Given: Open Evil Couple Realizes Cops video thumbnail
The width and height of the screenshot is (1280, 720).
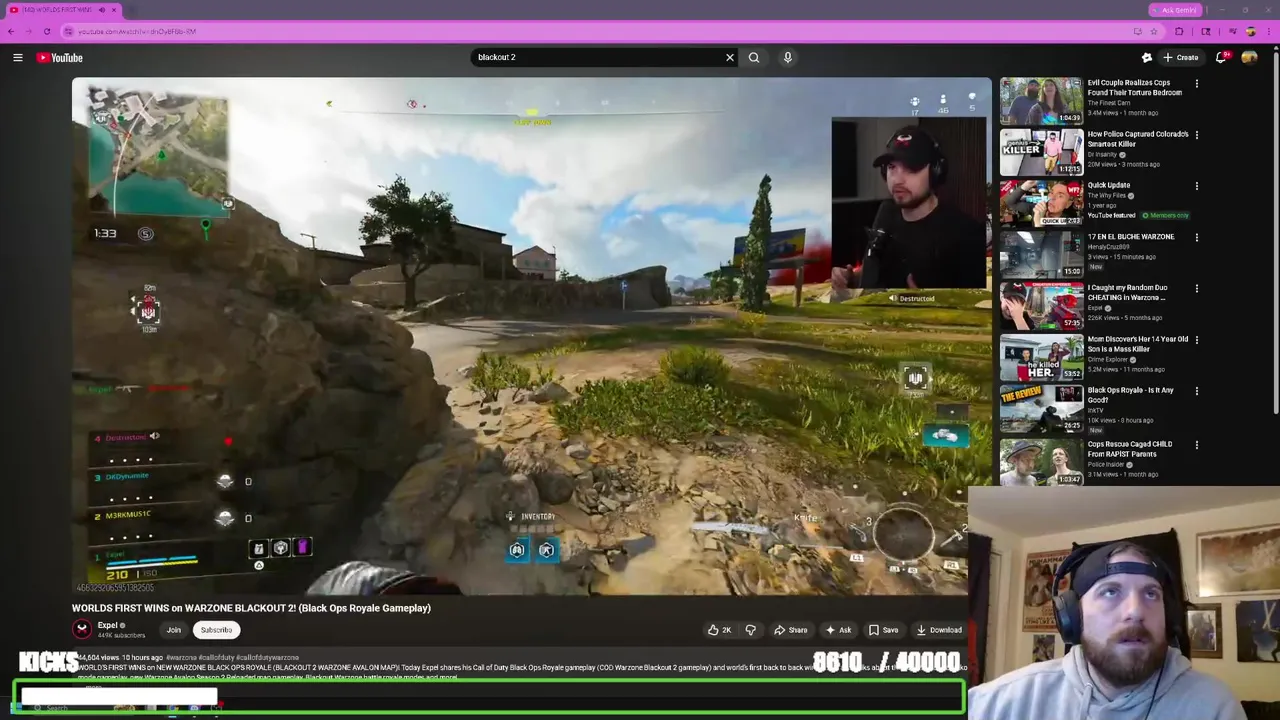Looking at the screenshot, I should point(1041,101).
